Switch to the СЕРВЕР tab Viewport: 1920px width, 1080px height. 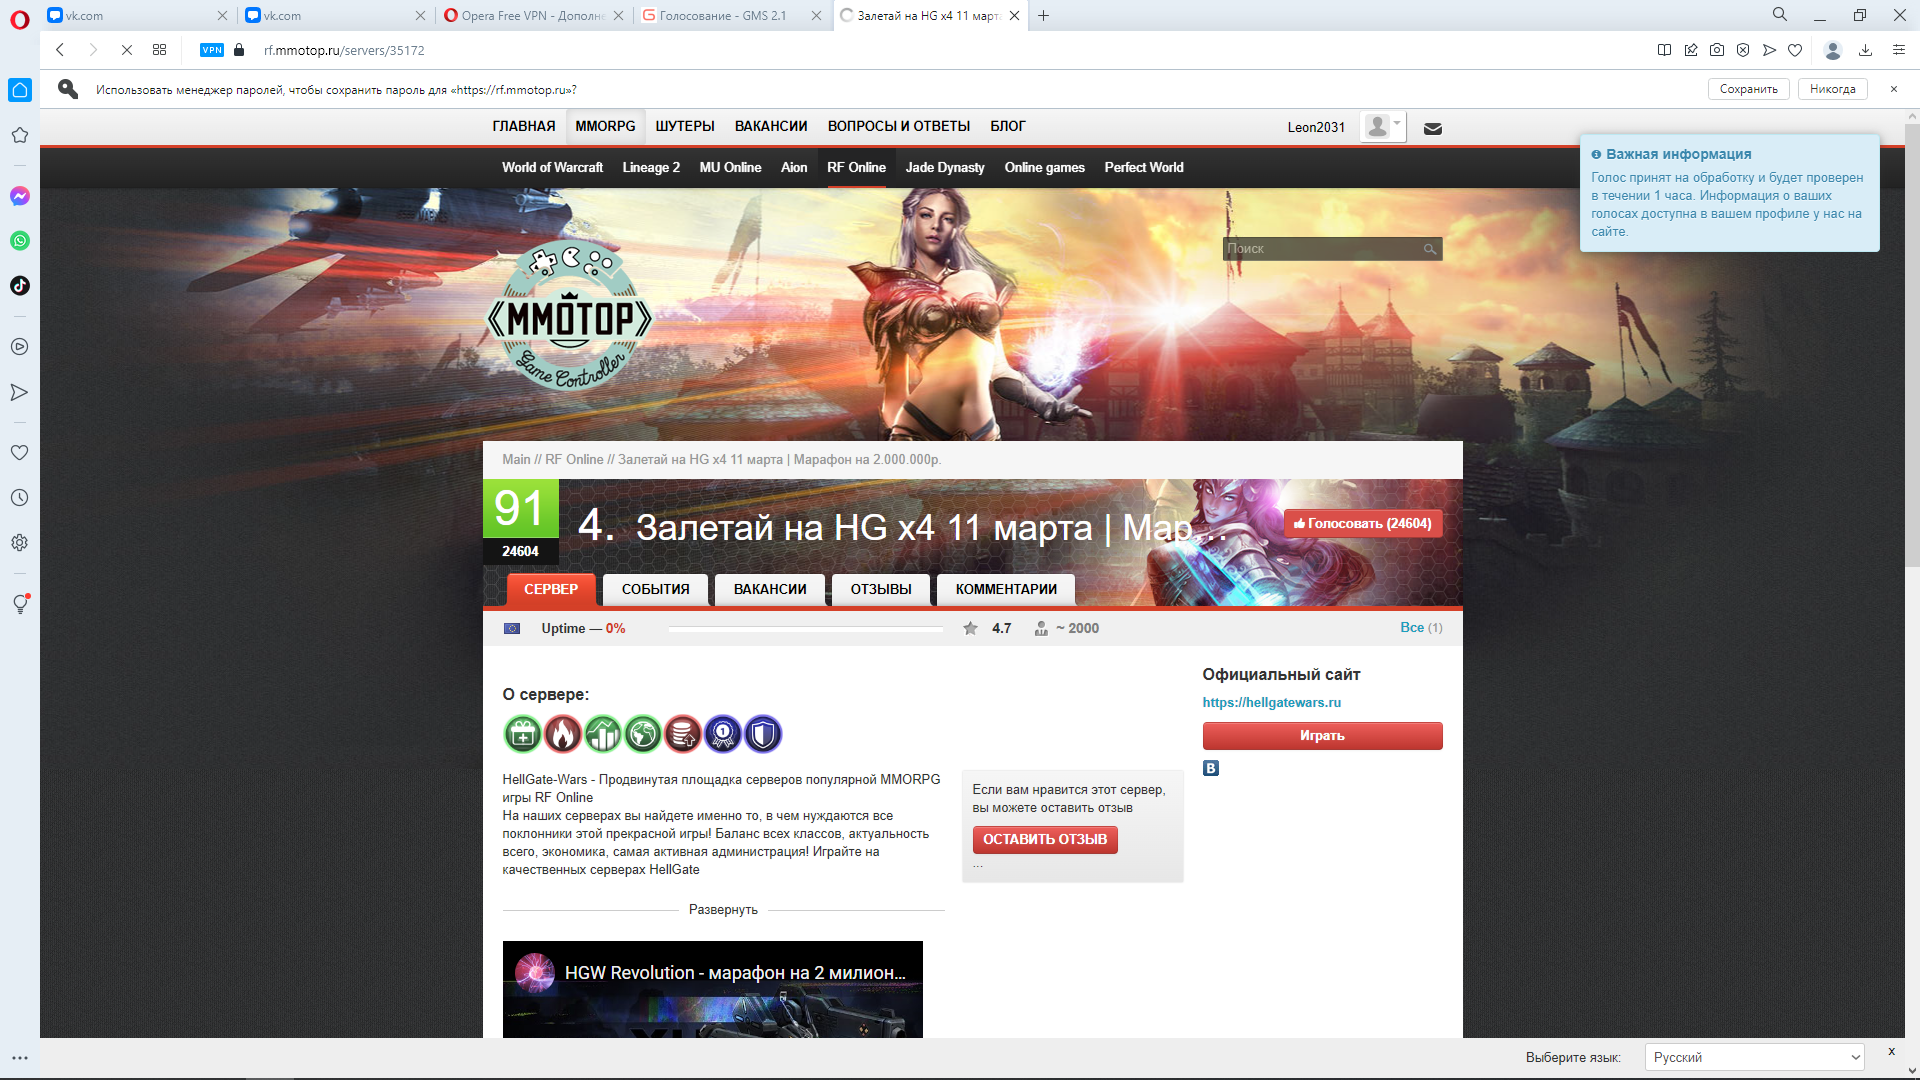click(551, 589)
